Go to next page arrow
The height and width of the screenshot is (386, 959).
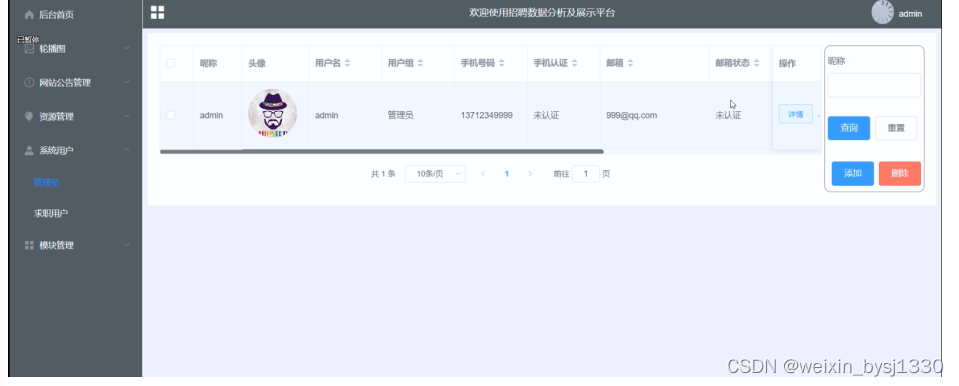tap(530, 174)
